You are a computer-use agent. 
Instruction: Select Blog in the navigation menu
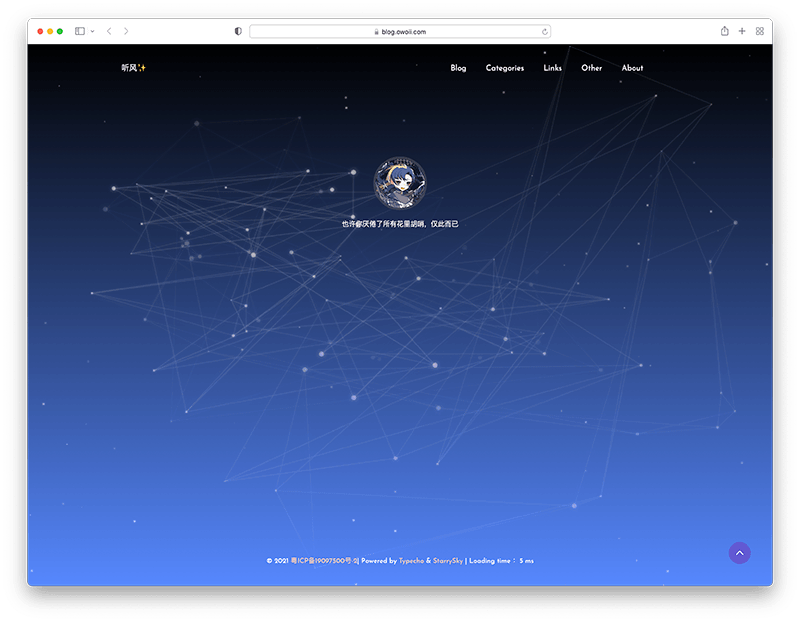pos(458,68)
